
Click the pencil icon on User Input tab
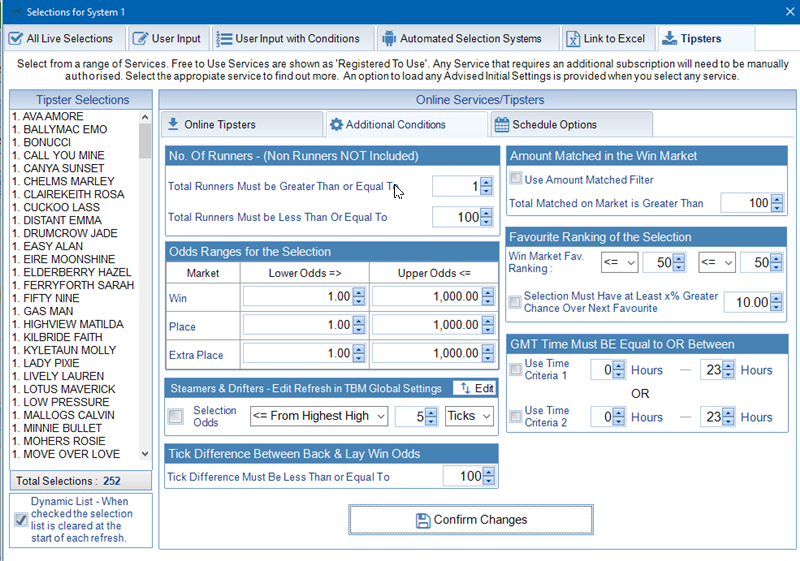tap(140, 39)
